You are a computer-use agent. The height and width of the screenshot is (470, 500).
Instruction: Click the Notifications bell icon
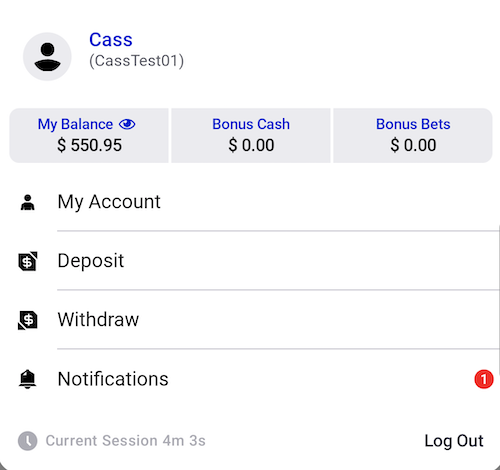click(x=27, y=379)
